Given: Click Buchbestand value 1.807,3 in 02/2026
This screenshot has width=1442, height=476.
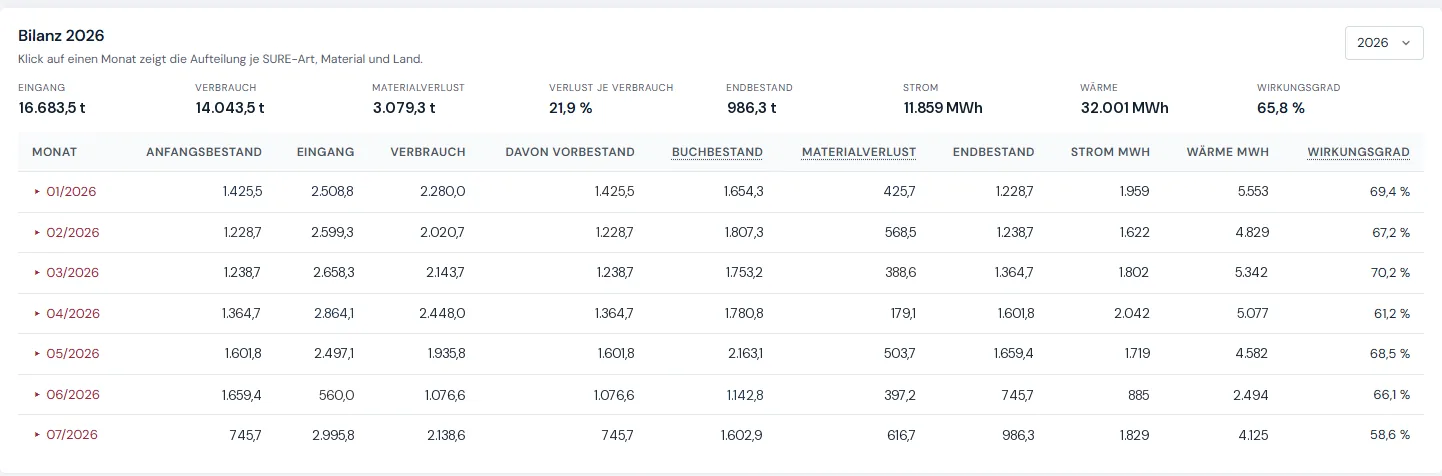Looking at the screenshot, I should [743, 232].
